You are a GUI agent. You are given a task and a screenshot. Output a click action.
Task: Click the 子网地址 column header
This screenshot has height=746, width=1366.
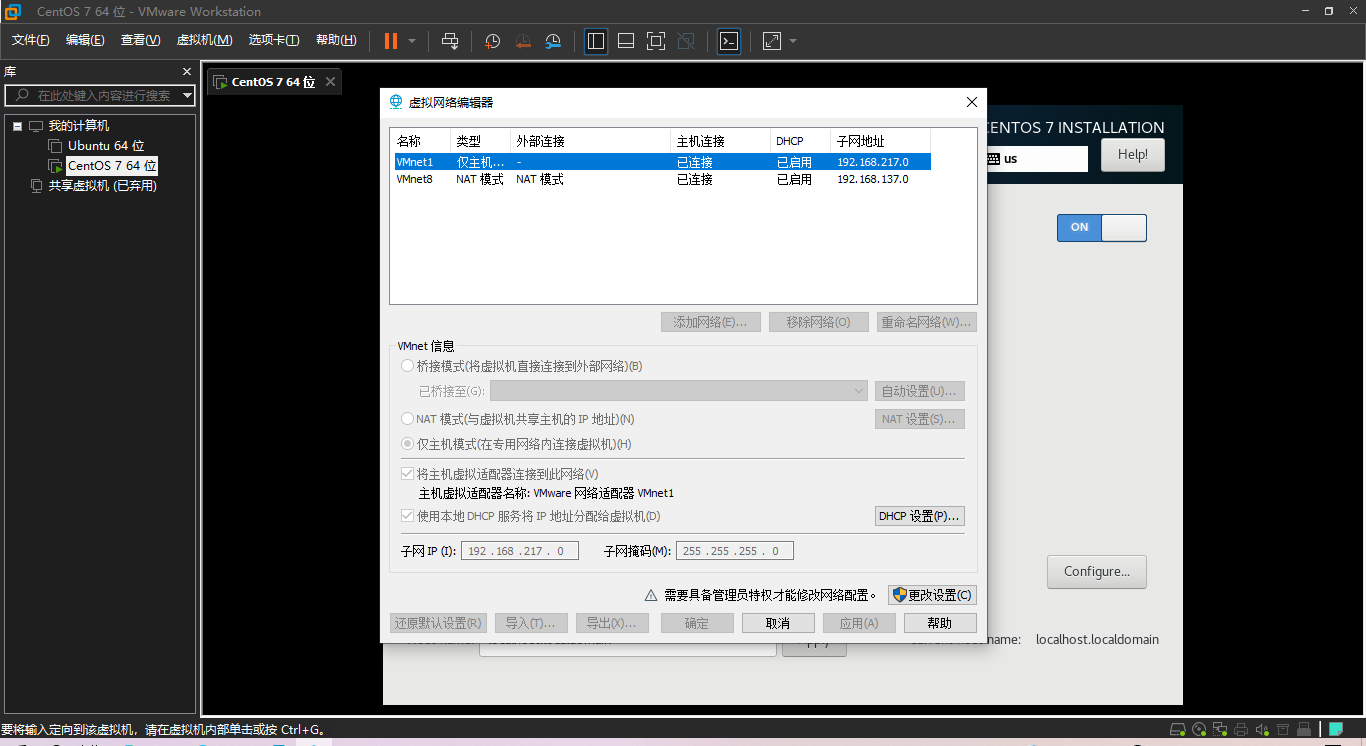point(880,141)
